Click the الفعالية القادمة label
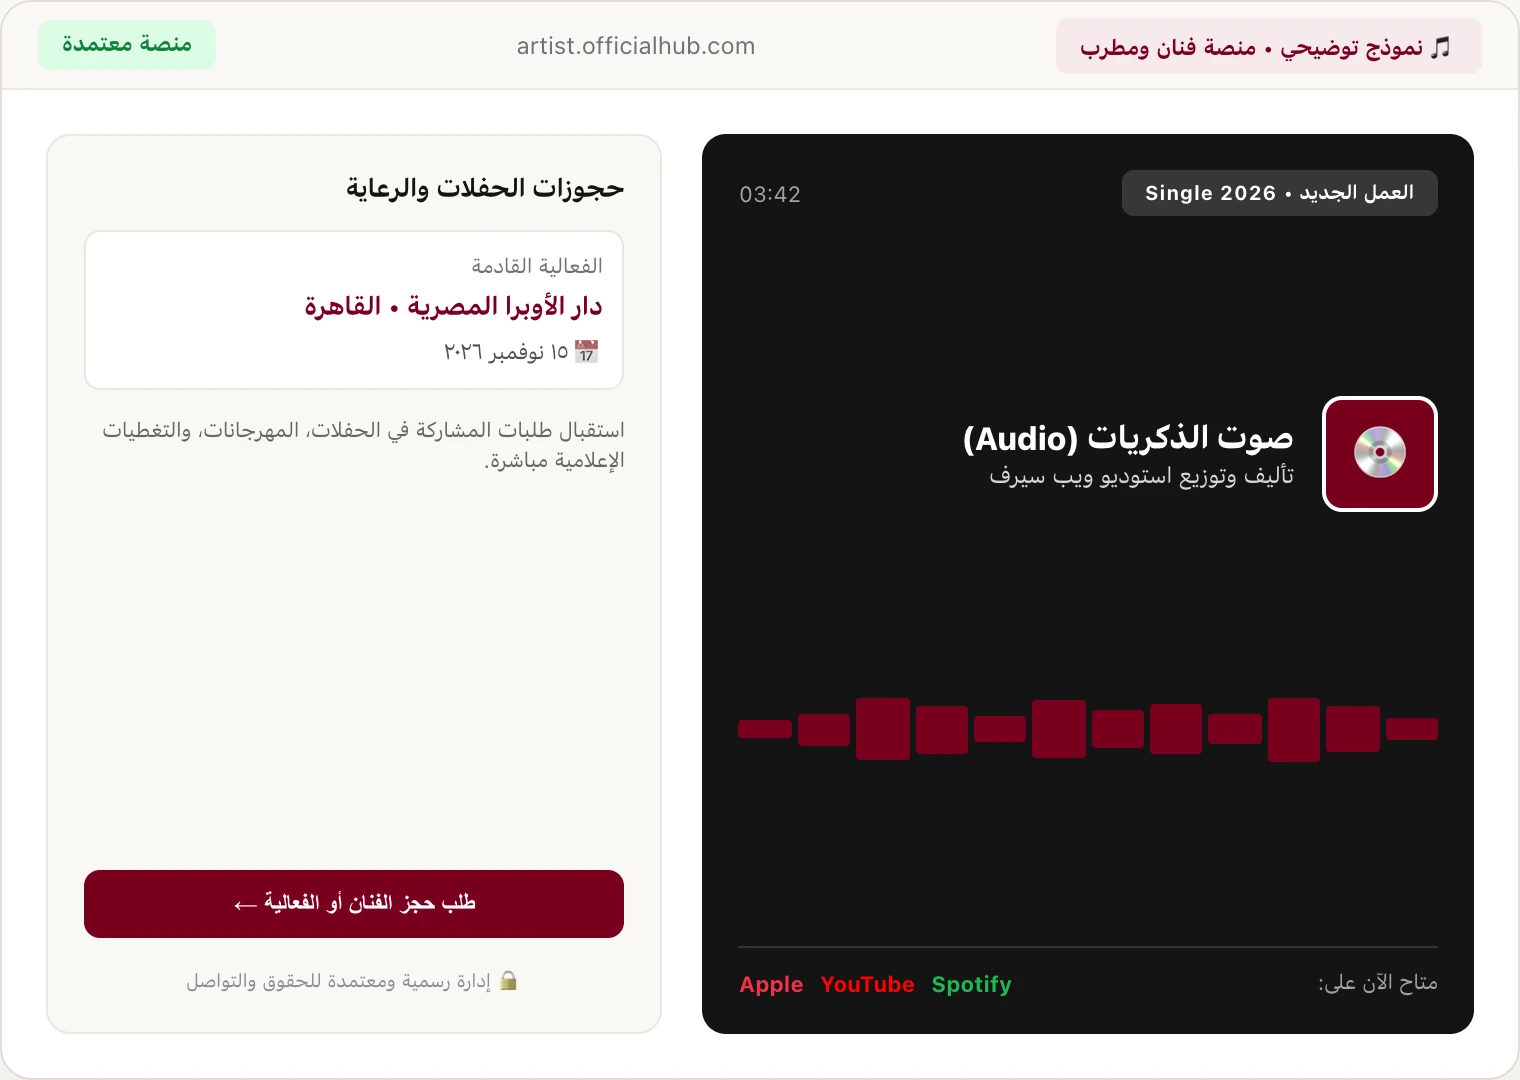 coord(537,266)
